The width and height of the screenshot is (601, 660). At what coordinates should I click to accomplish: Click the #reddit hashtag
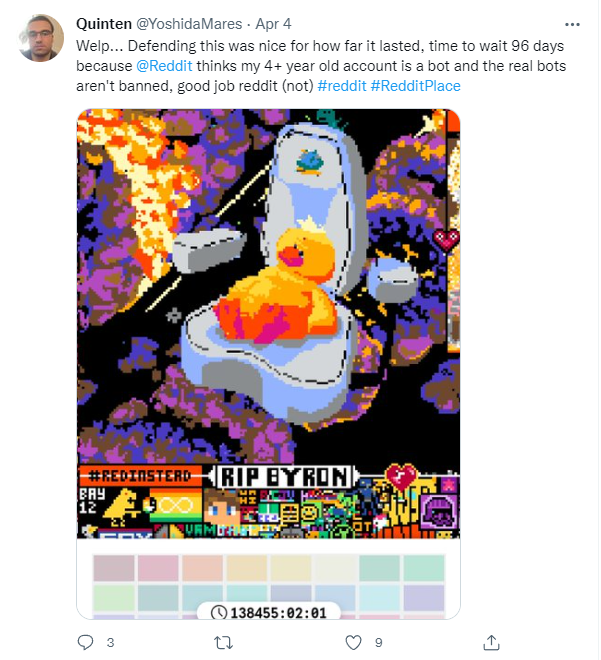click(342, 86)
